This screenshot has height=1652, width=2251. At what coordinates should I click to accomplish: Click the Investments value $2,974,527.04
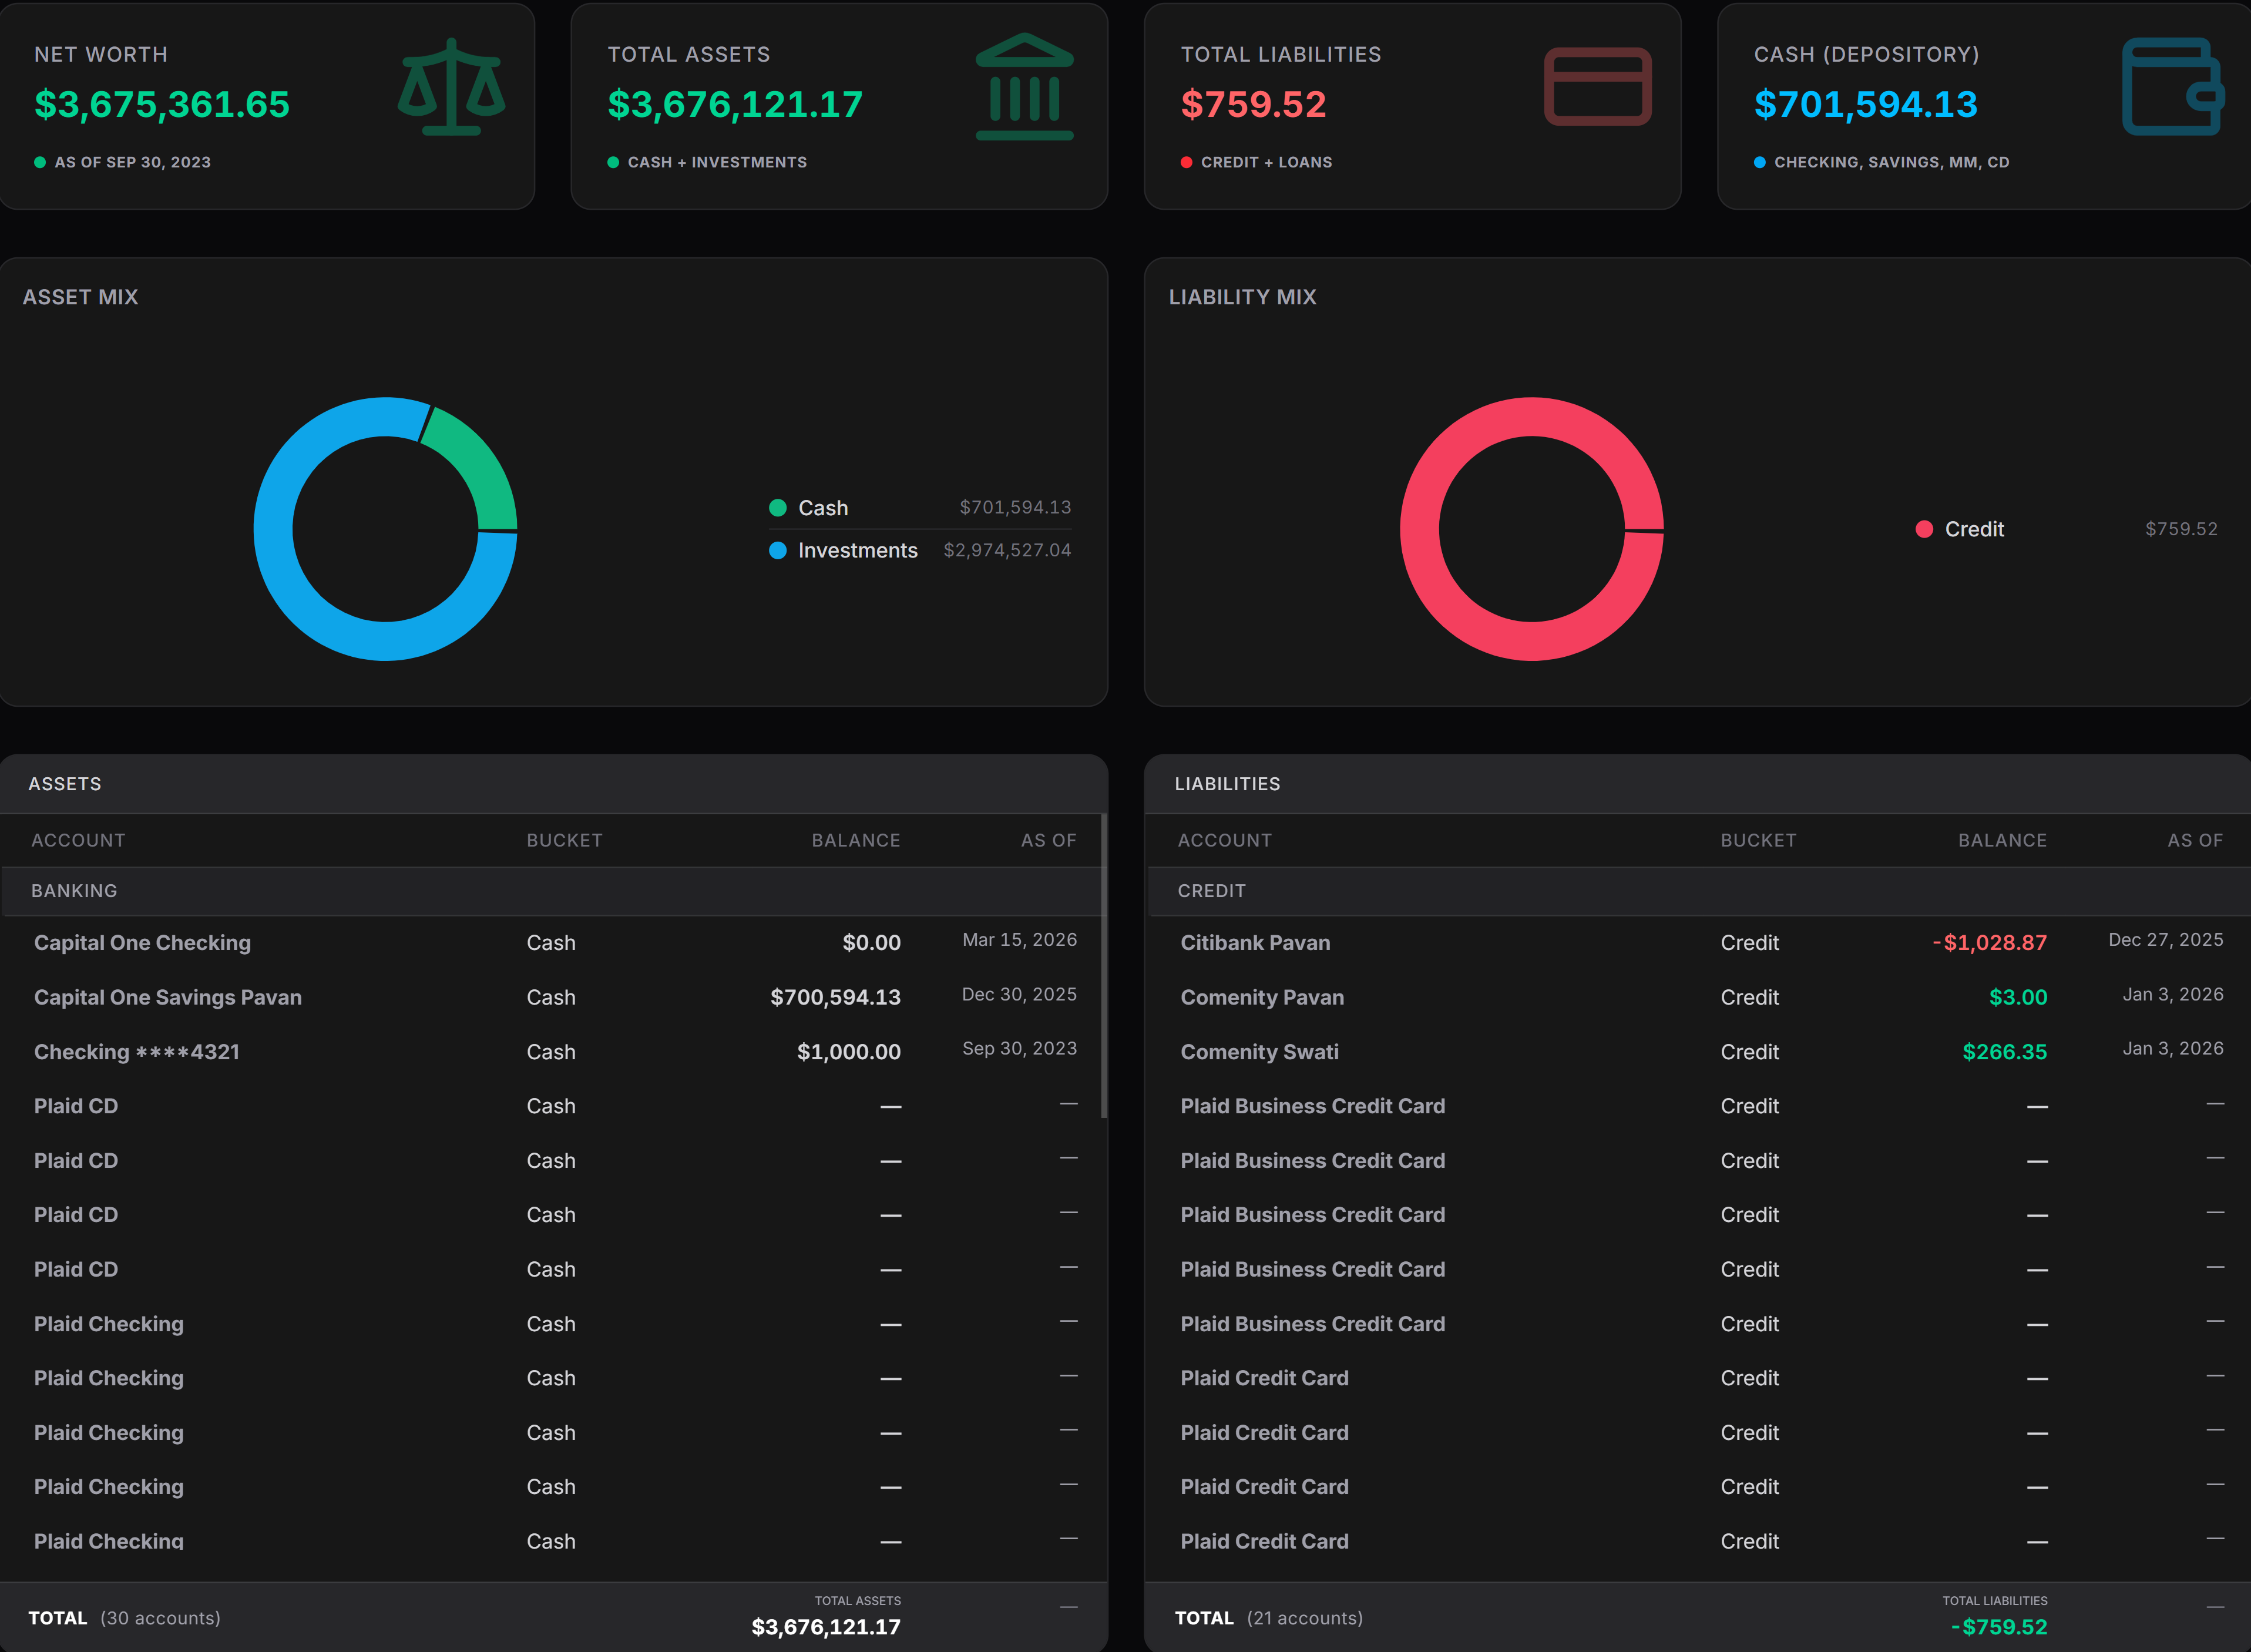1007,550
